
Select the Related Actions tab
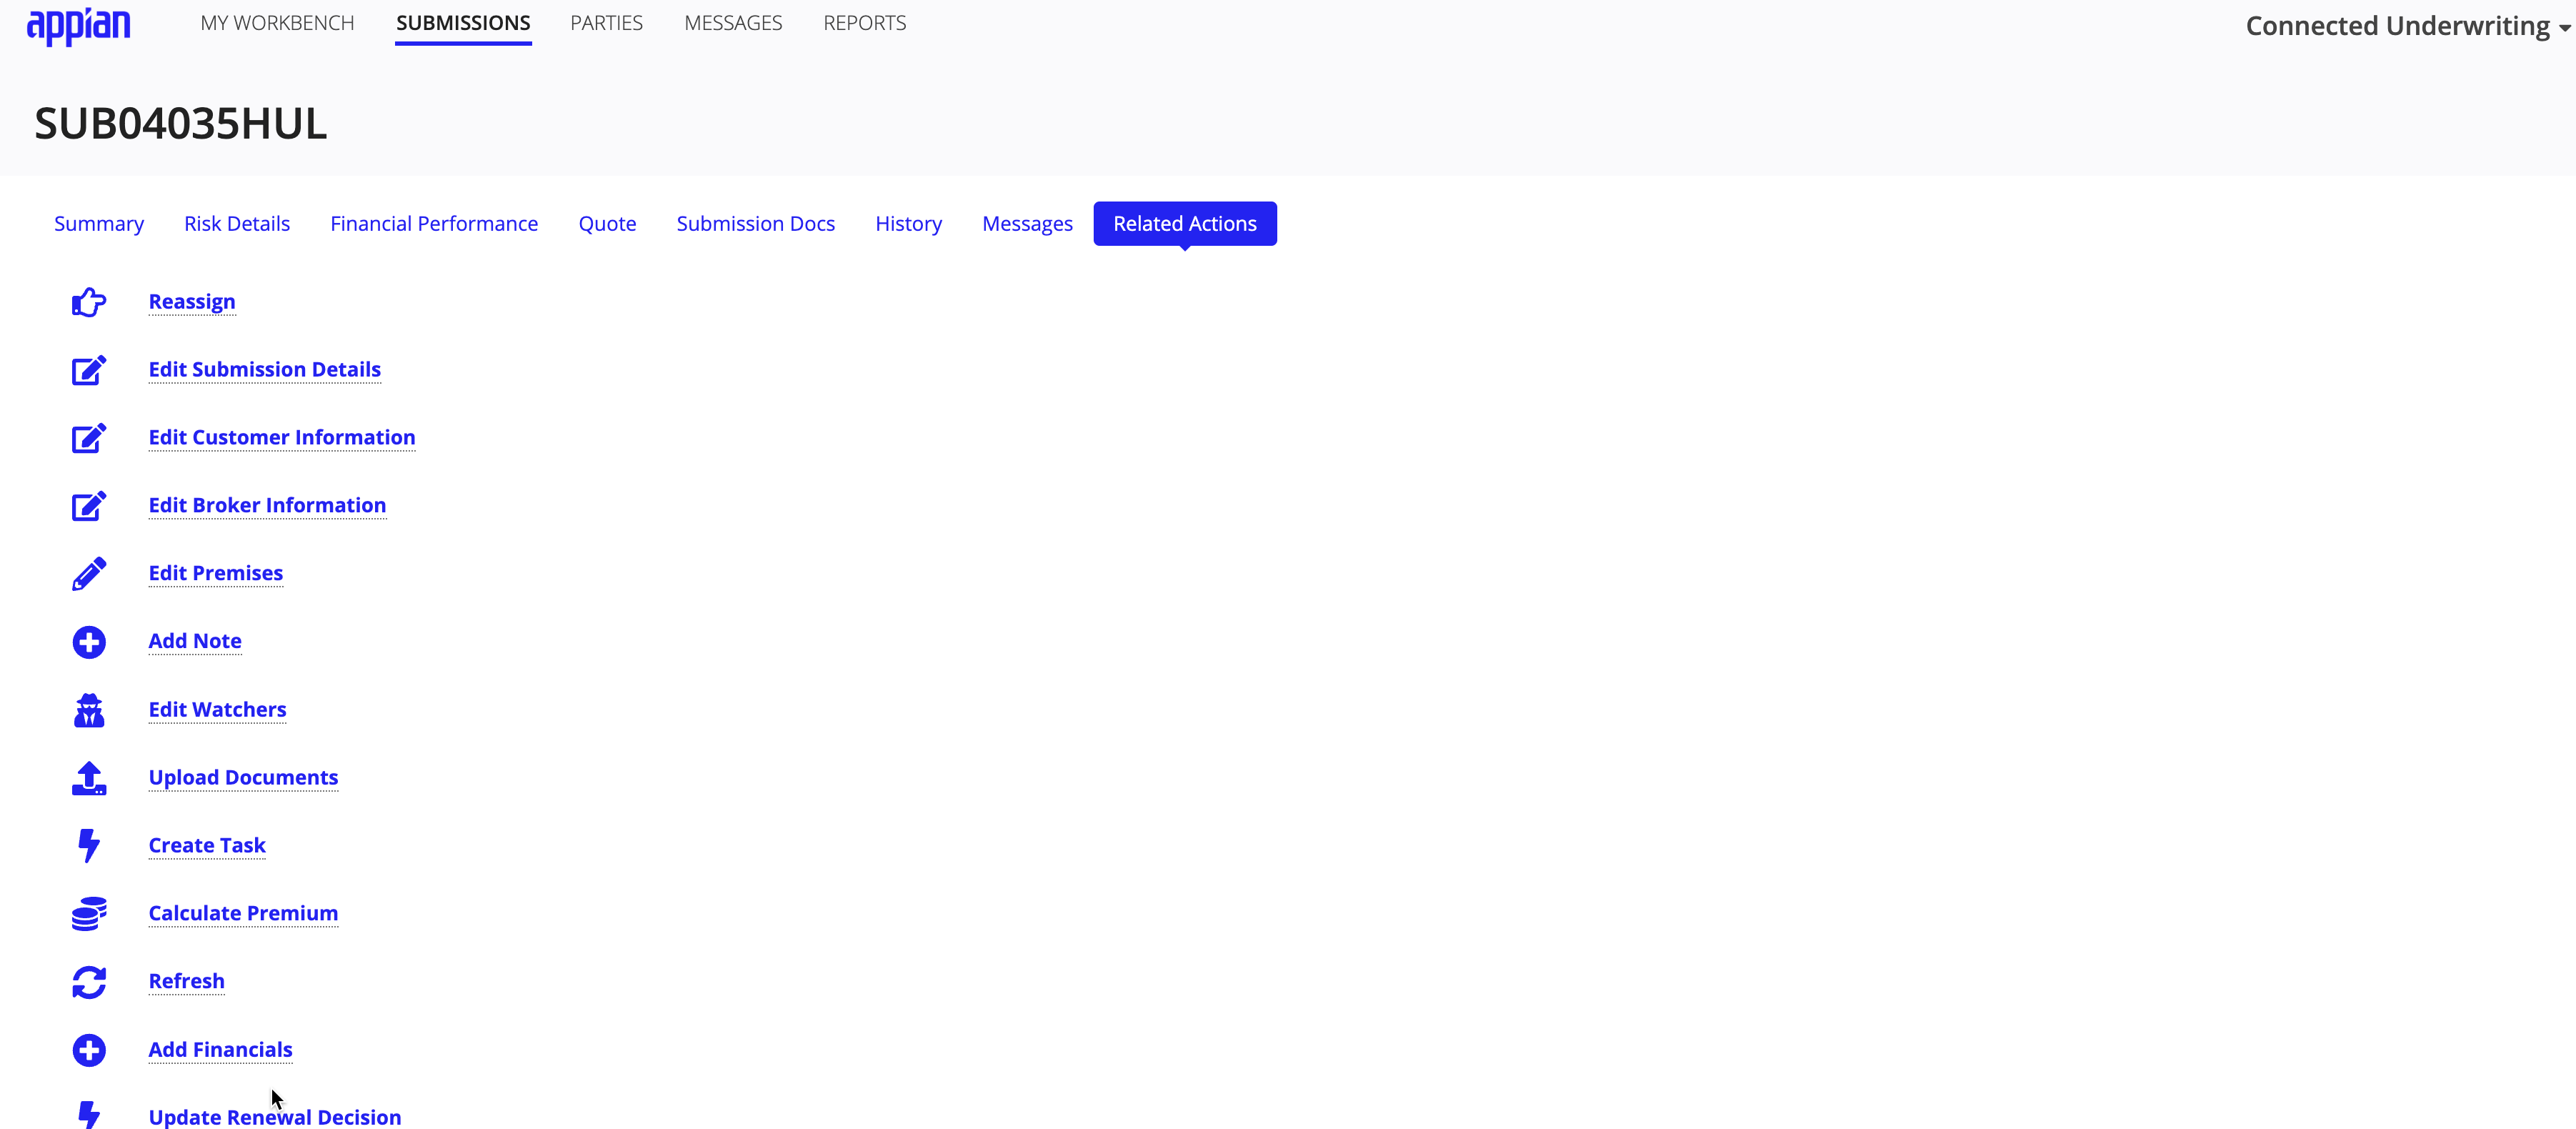[1185, 224]
